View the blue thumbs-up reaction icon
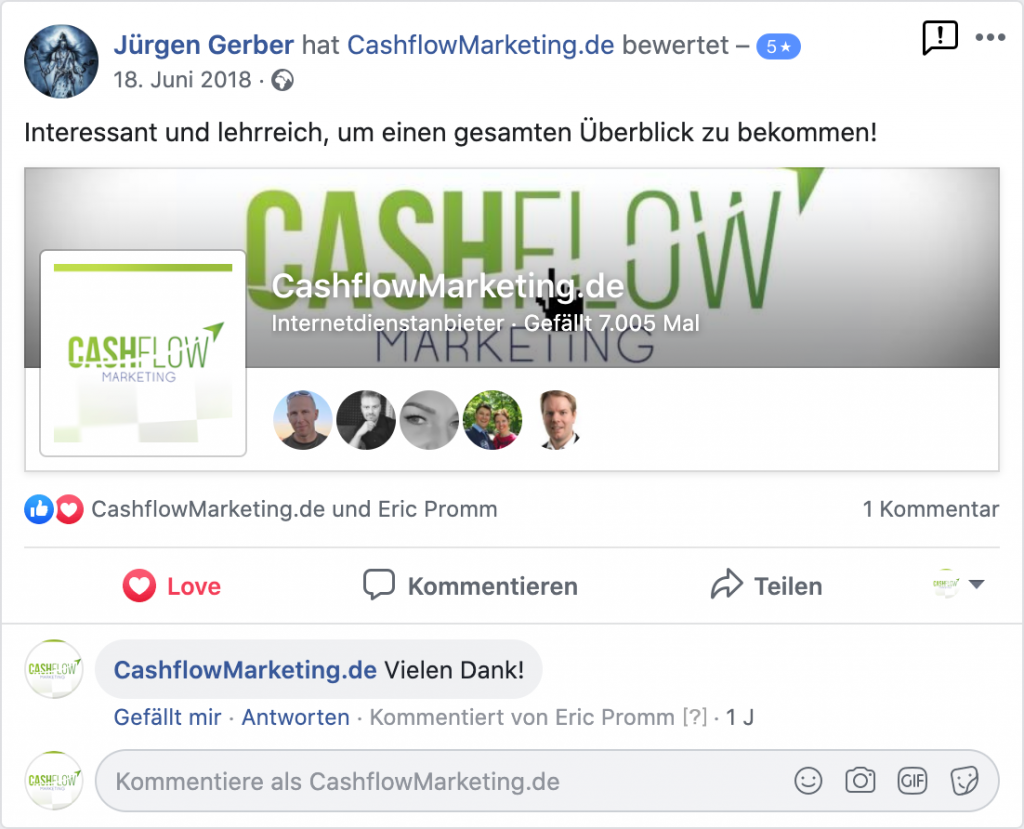 39,510
